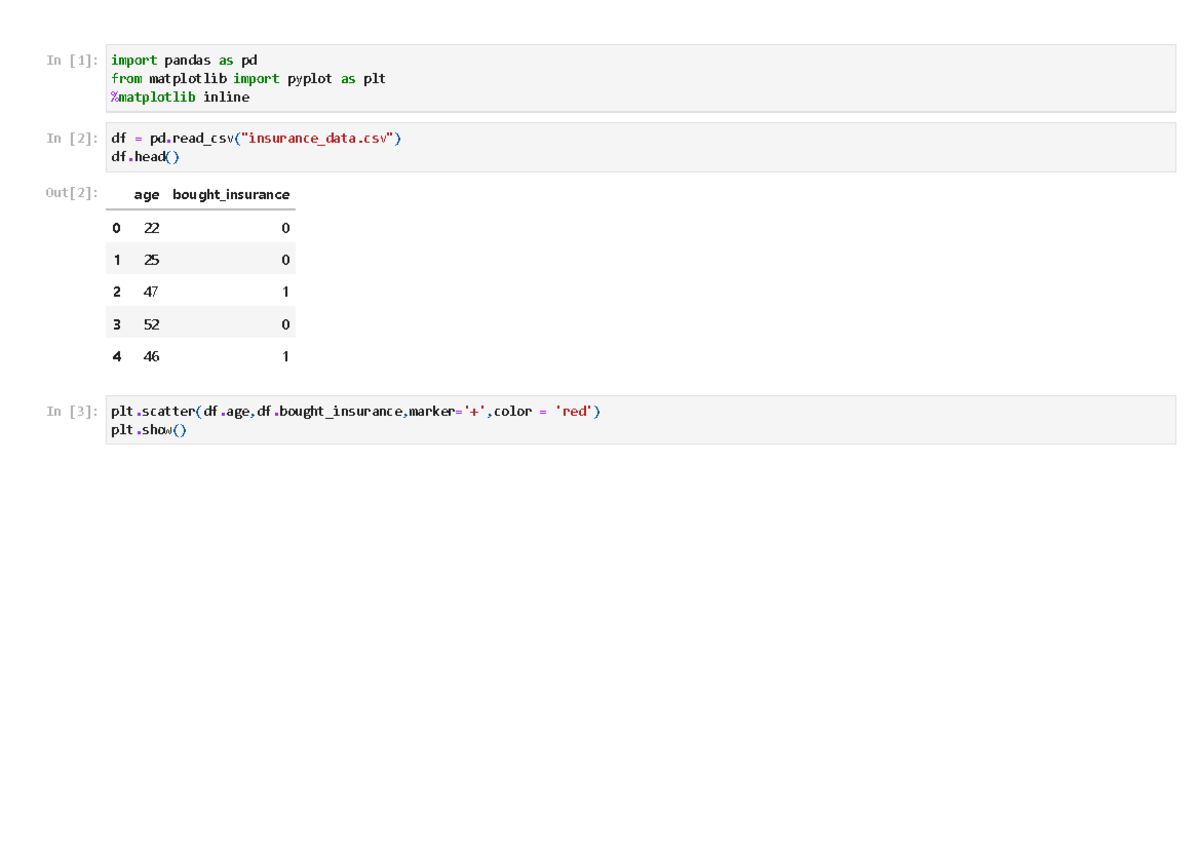Click the 'age' column header
This screenshot has height=848, width=1200.
pyautogui.click(x=146, y=194)
